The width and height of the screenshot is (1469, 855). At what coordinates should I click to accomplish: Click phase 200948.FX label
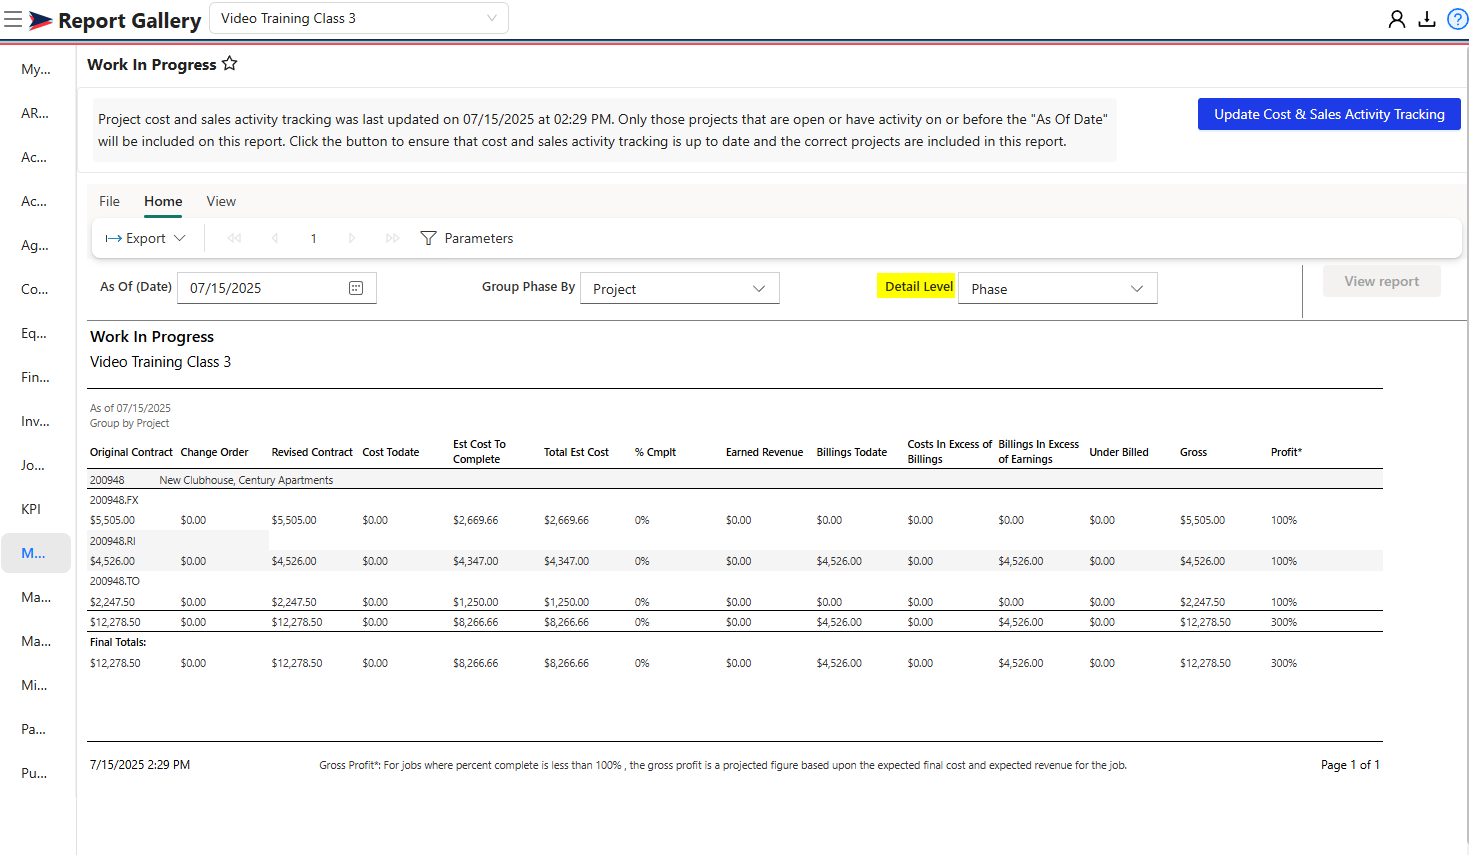114,500
